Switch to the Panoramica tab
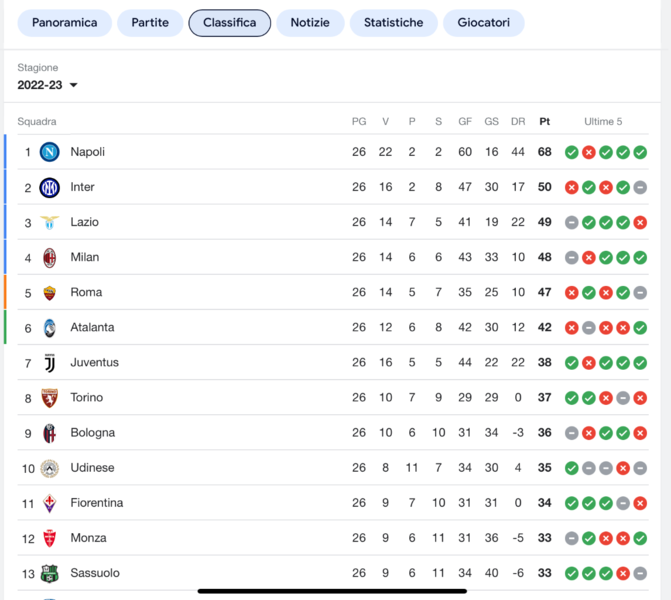 point(64,22)
